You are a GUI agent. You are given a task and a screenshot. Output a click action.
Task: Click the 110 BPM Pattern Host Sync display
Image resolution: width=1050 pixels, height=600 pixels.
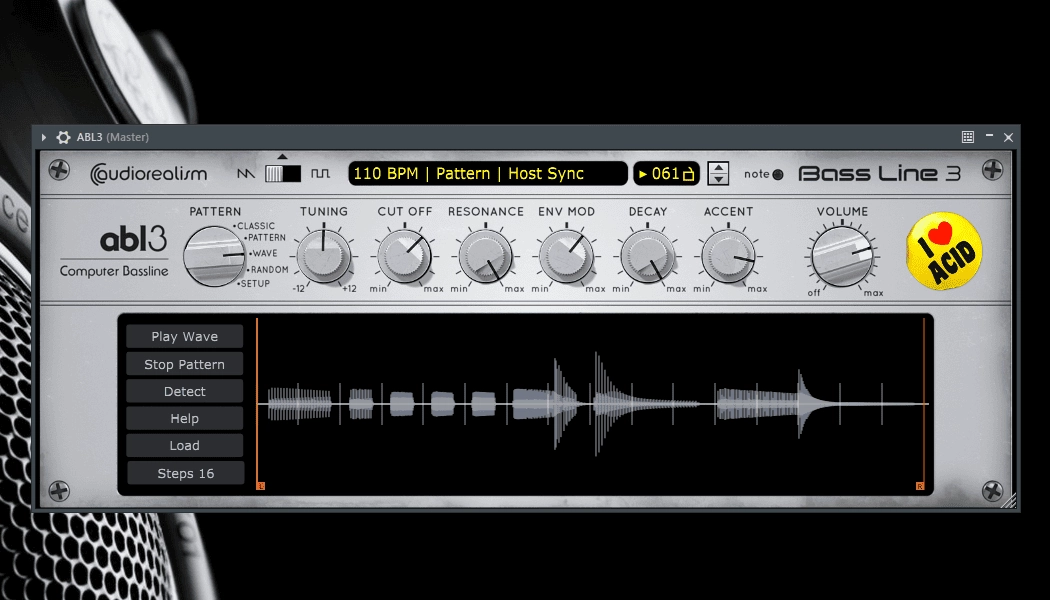[488, 173]
